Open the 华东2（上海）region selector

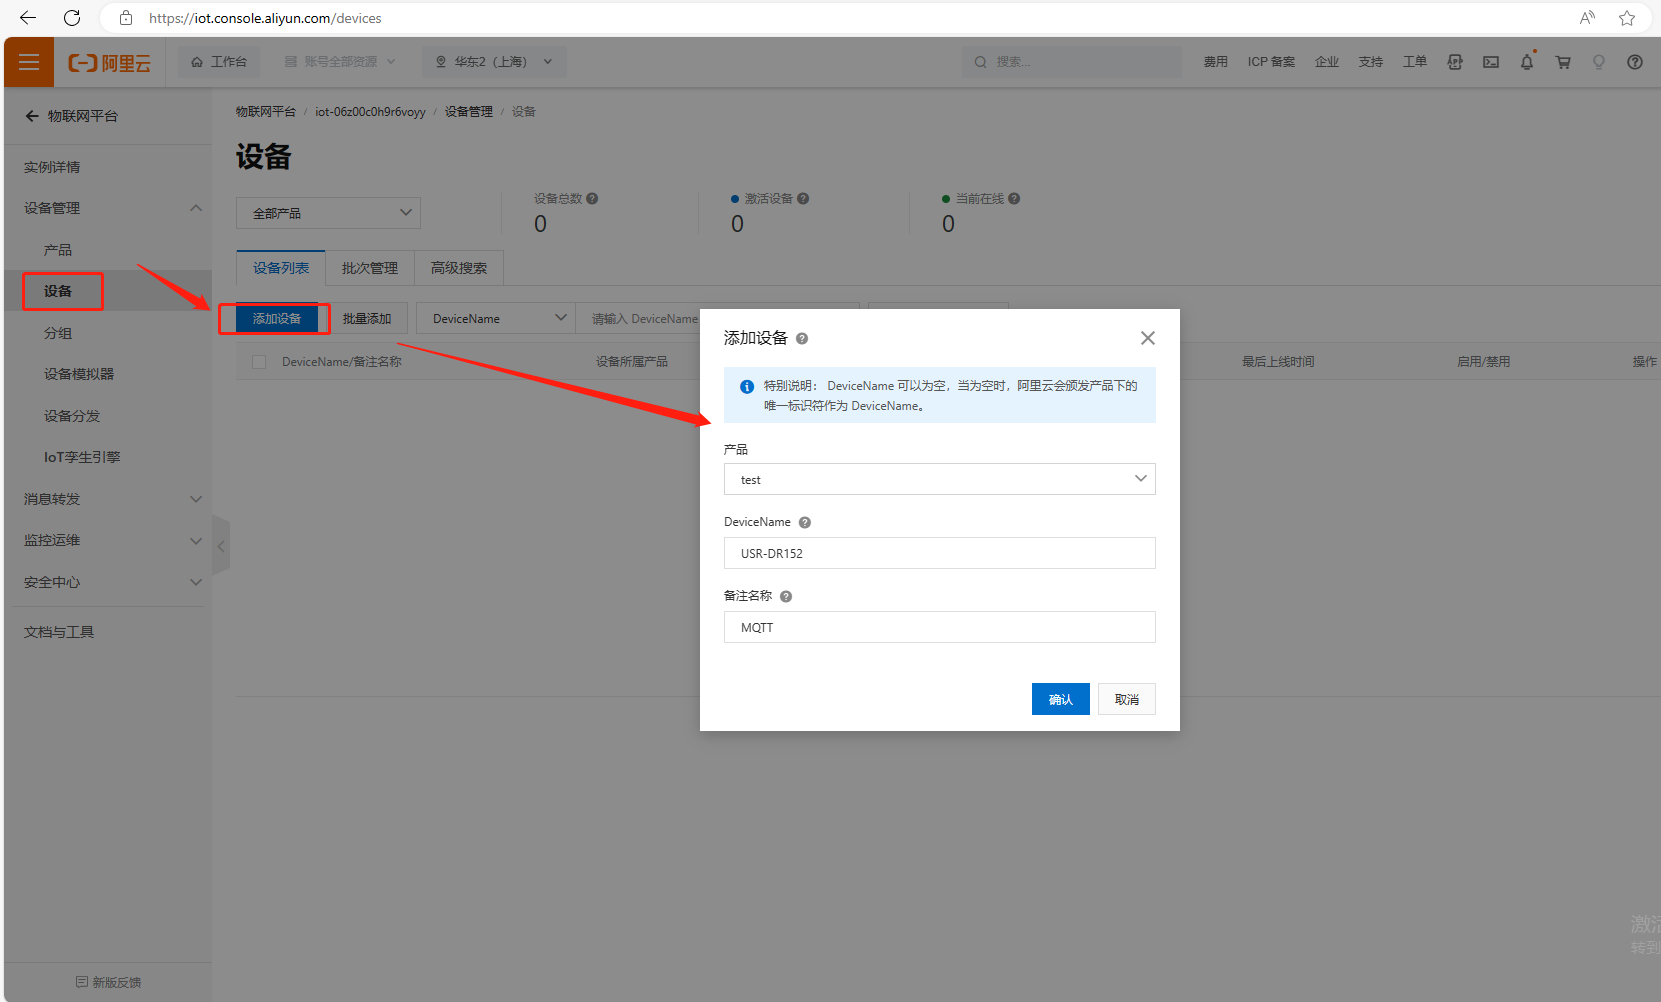(x=494, y=62)
